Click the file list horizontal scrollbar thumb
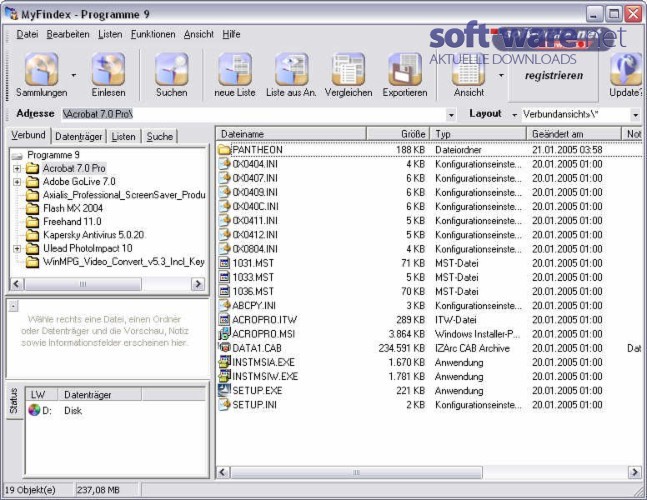 [356, 472]
